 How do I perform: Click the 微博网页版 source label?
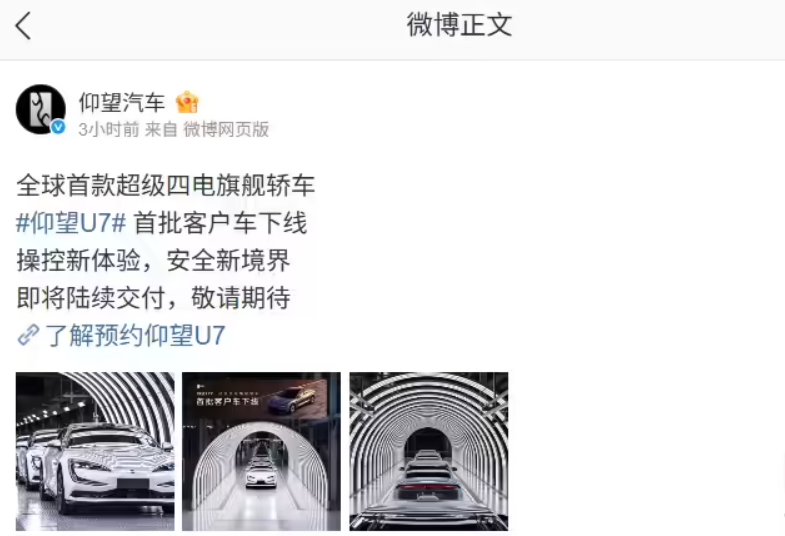click(x=226, y=130)
